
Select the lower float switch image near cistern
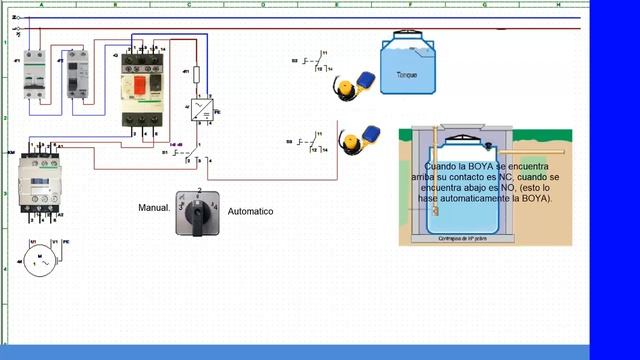tap(359, 140)
